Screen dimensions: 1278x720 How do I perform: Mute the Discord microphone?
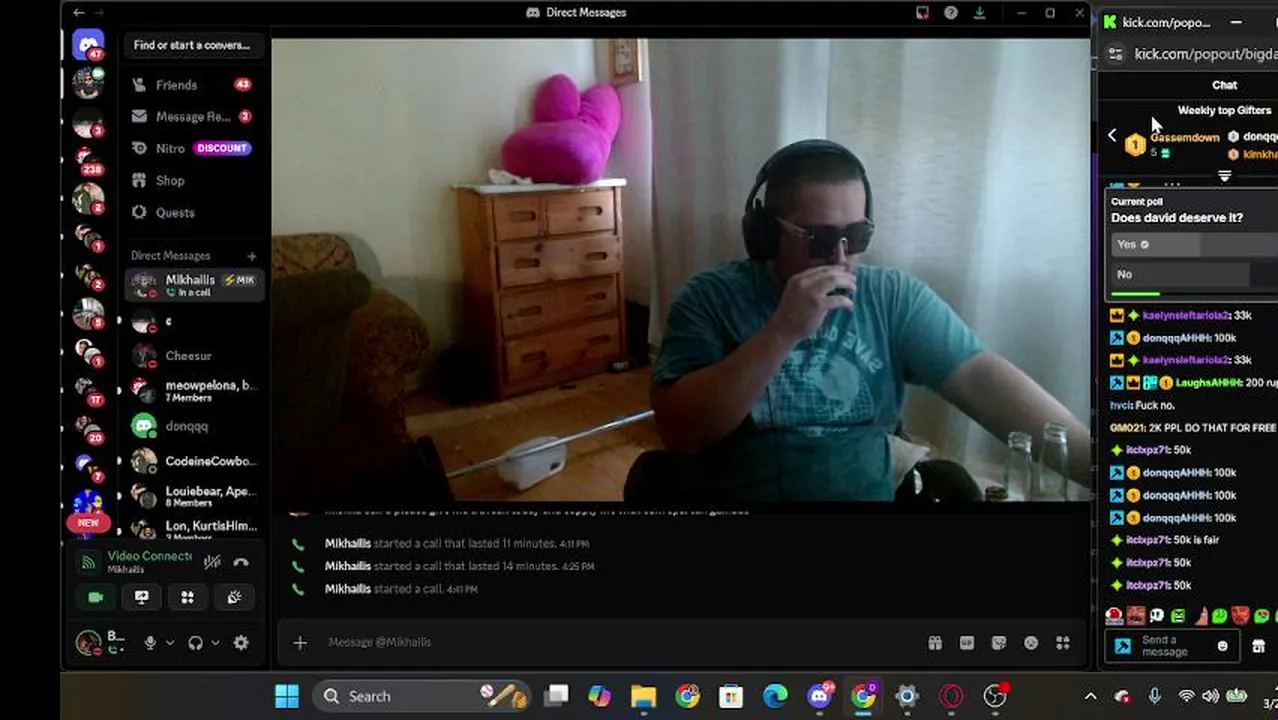(150, 643)
